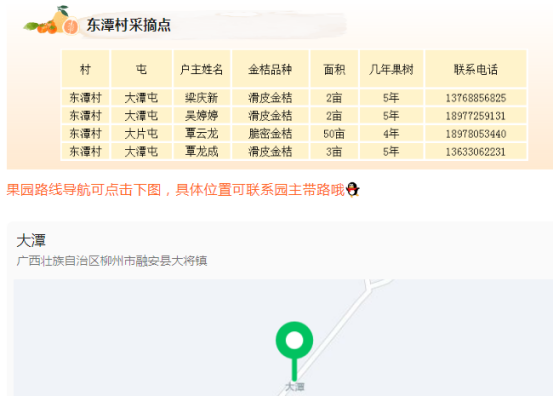Click phone number 13768856825
This screenshot has width=554, height=396.
[476, 98]
